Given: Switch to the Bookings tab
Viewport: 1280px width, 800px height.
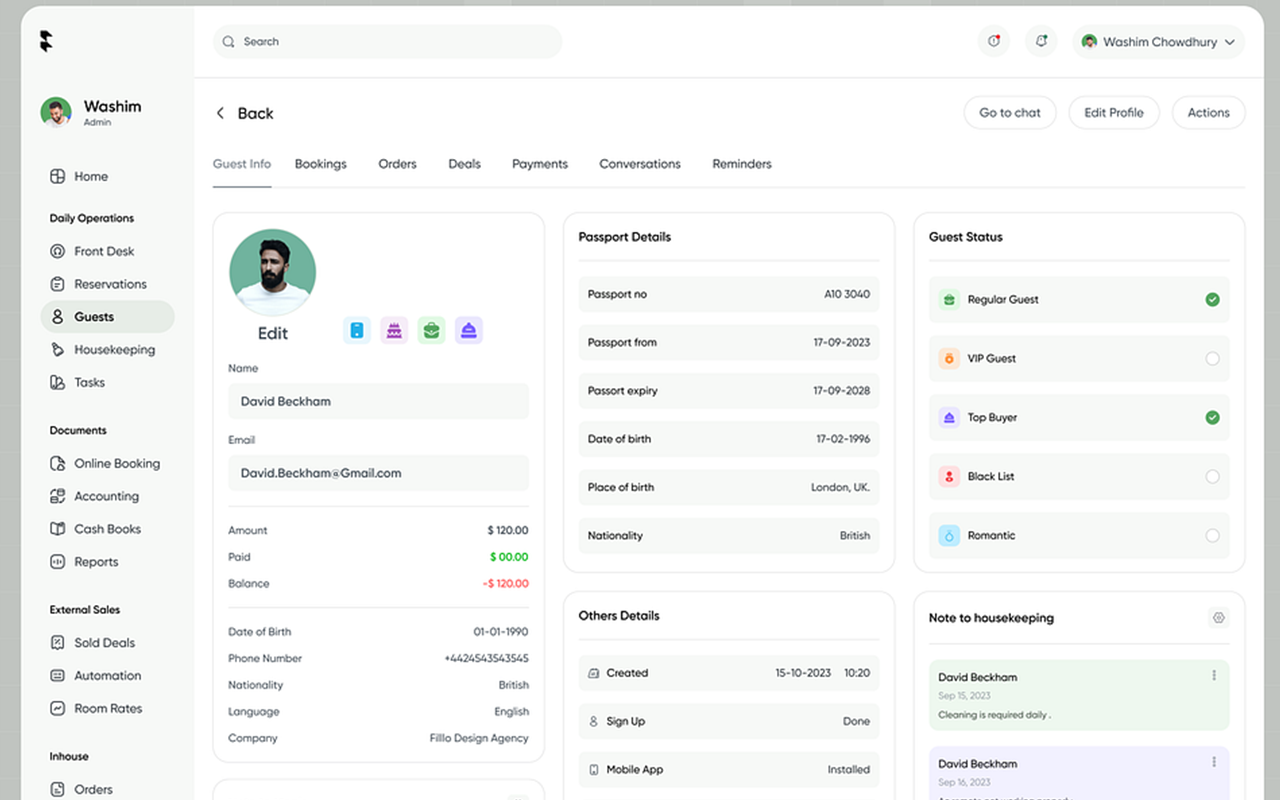Looking at the screenshot, I should (x=320, y=164).
